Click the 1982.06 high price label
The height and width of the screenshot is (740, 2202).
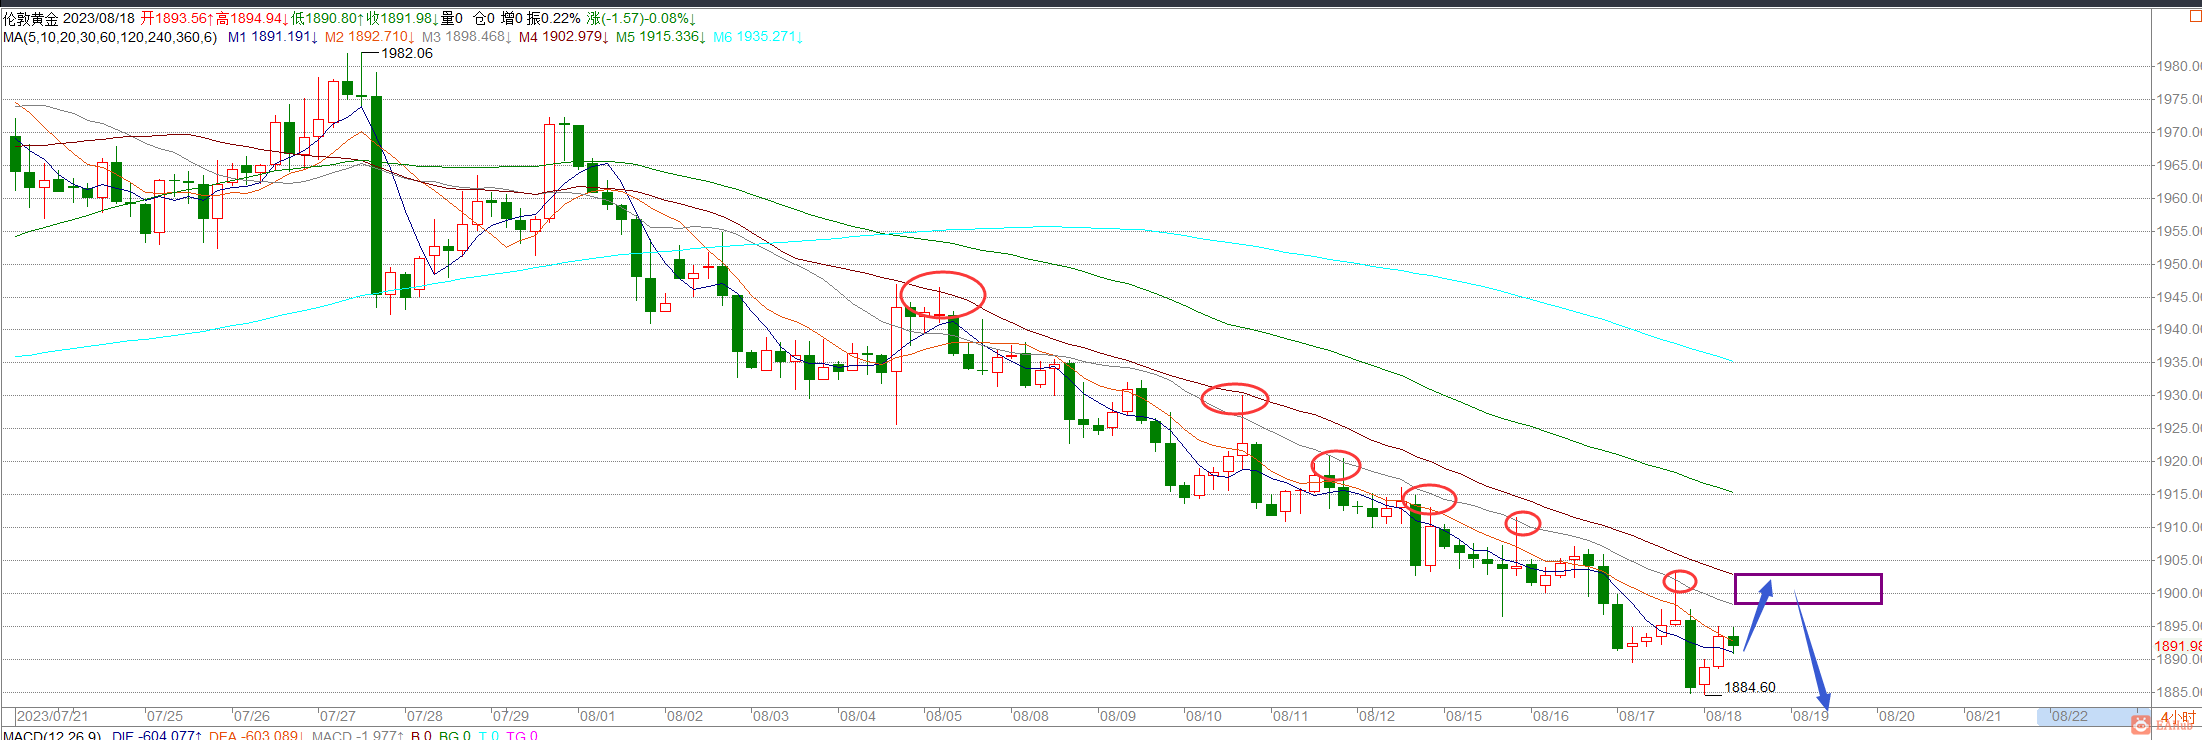point(407,53)
